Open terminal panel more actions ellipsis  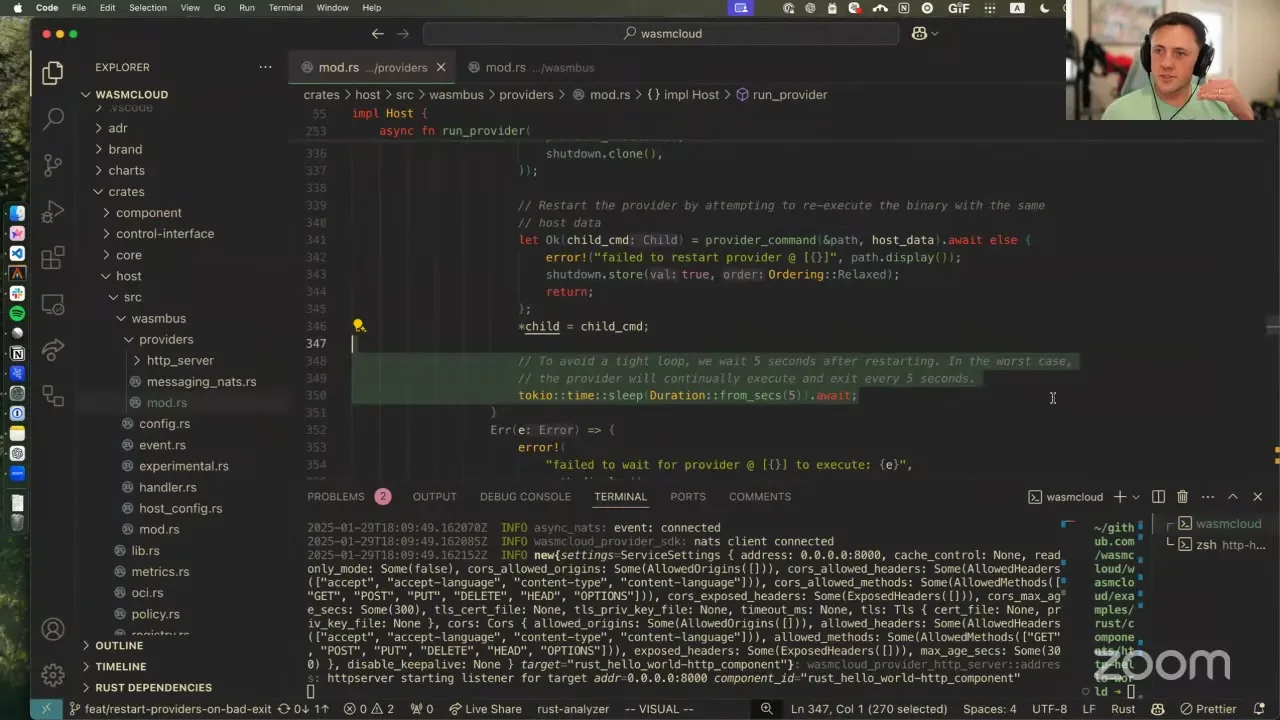tap(1207, 497)
